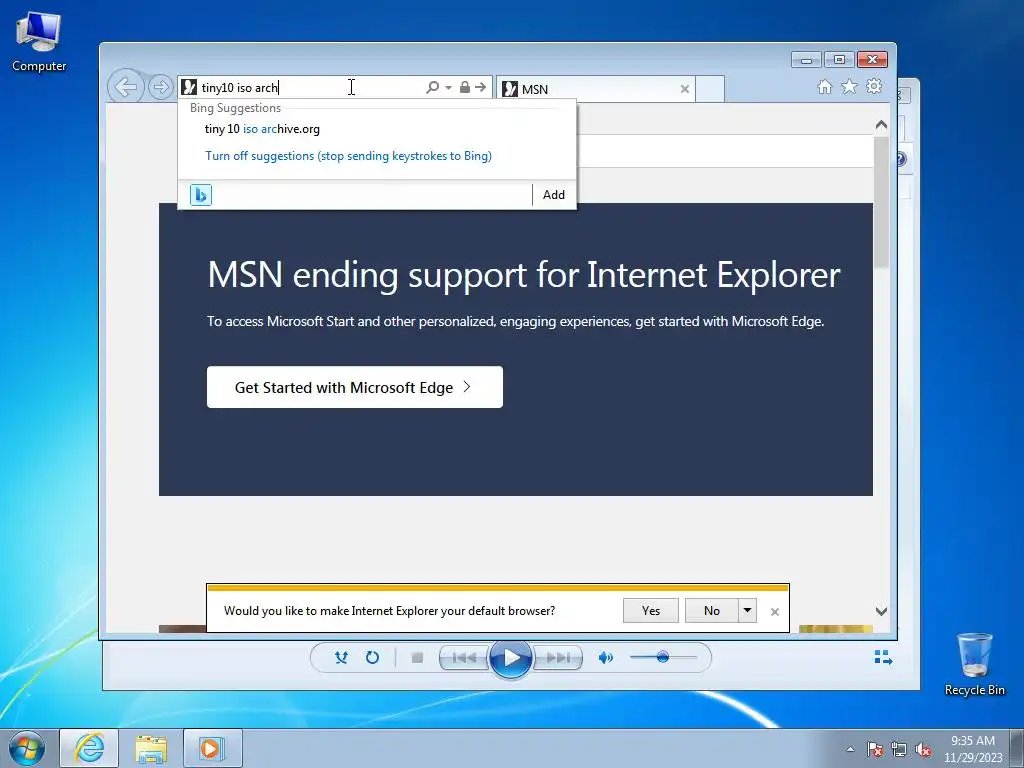Maximize the Internet Explorer window
The image size is (1024, 768).
click(x=839, y=60)
